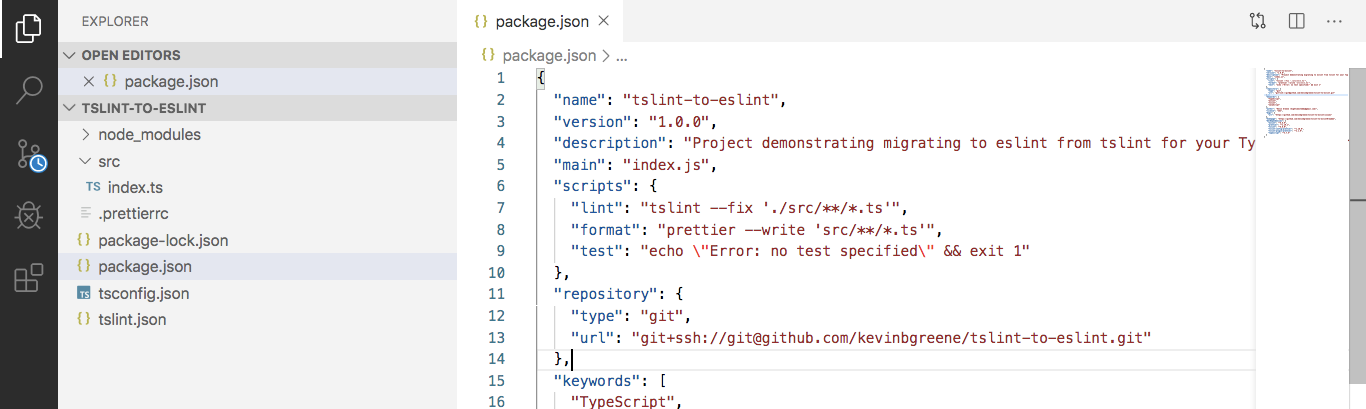Open the Extensions view
Image resolution: width=1366 pixels, height=409 pixels.
[29, 278]
